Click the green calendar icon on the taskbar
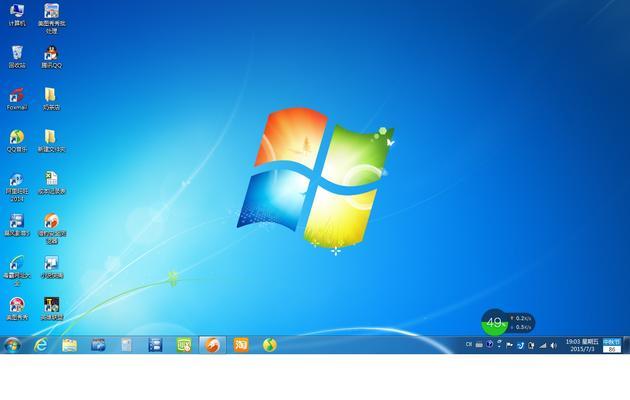Viewport: 630px width, 400px height. click(x=184, y=345)
